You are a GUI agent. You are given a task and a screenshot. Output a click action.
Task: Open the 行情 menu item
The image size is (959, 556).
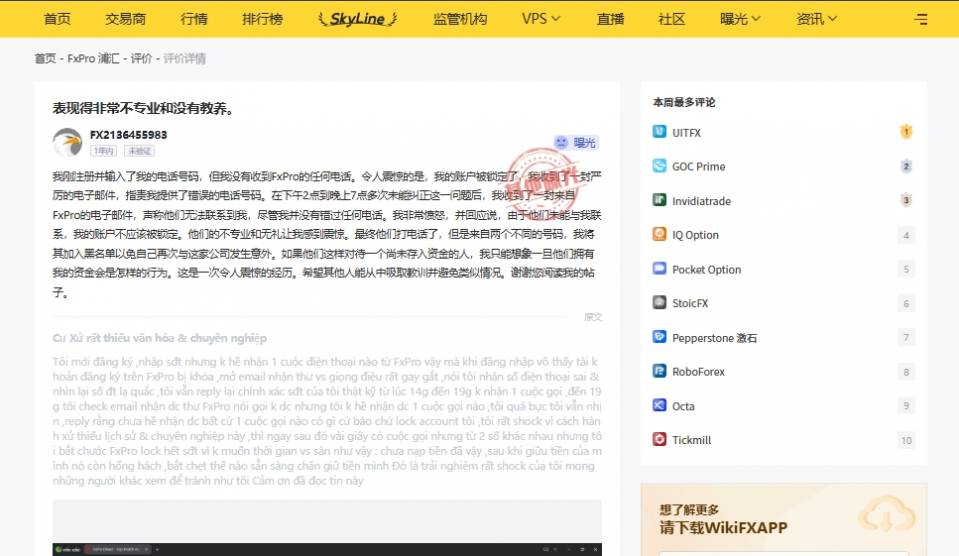pyautogui.click(x=194, y=19)
